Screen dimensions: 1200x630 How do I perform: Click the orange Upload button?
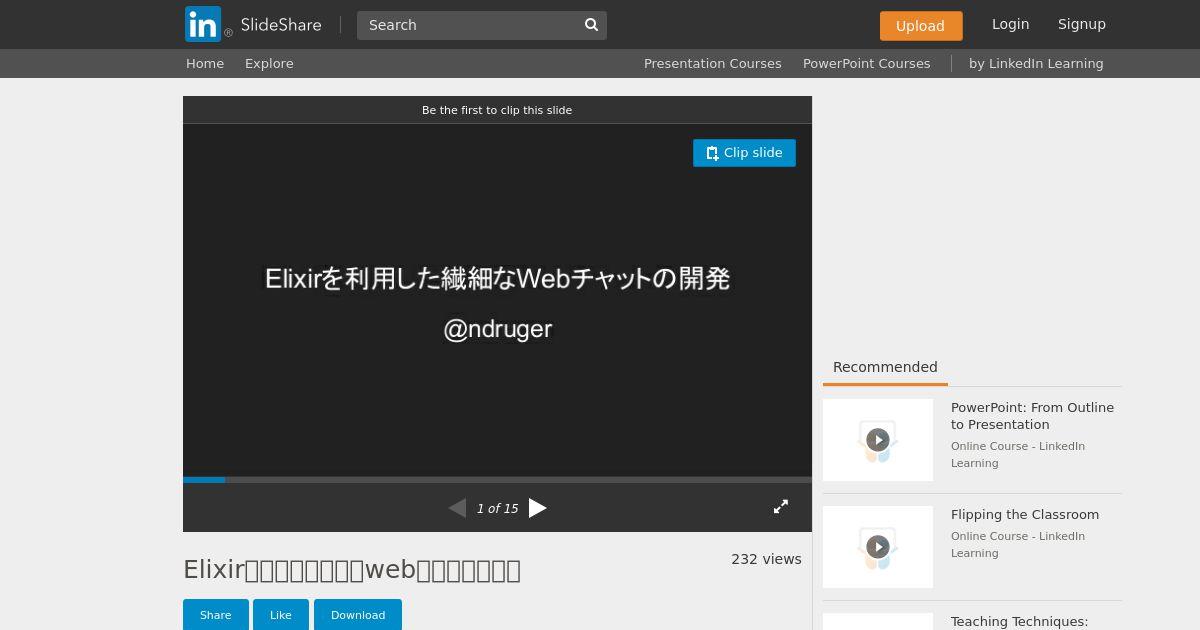click(x=921, y=26)
